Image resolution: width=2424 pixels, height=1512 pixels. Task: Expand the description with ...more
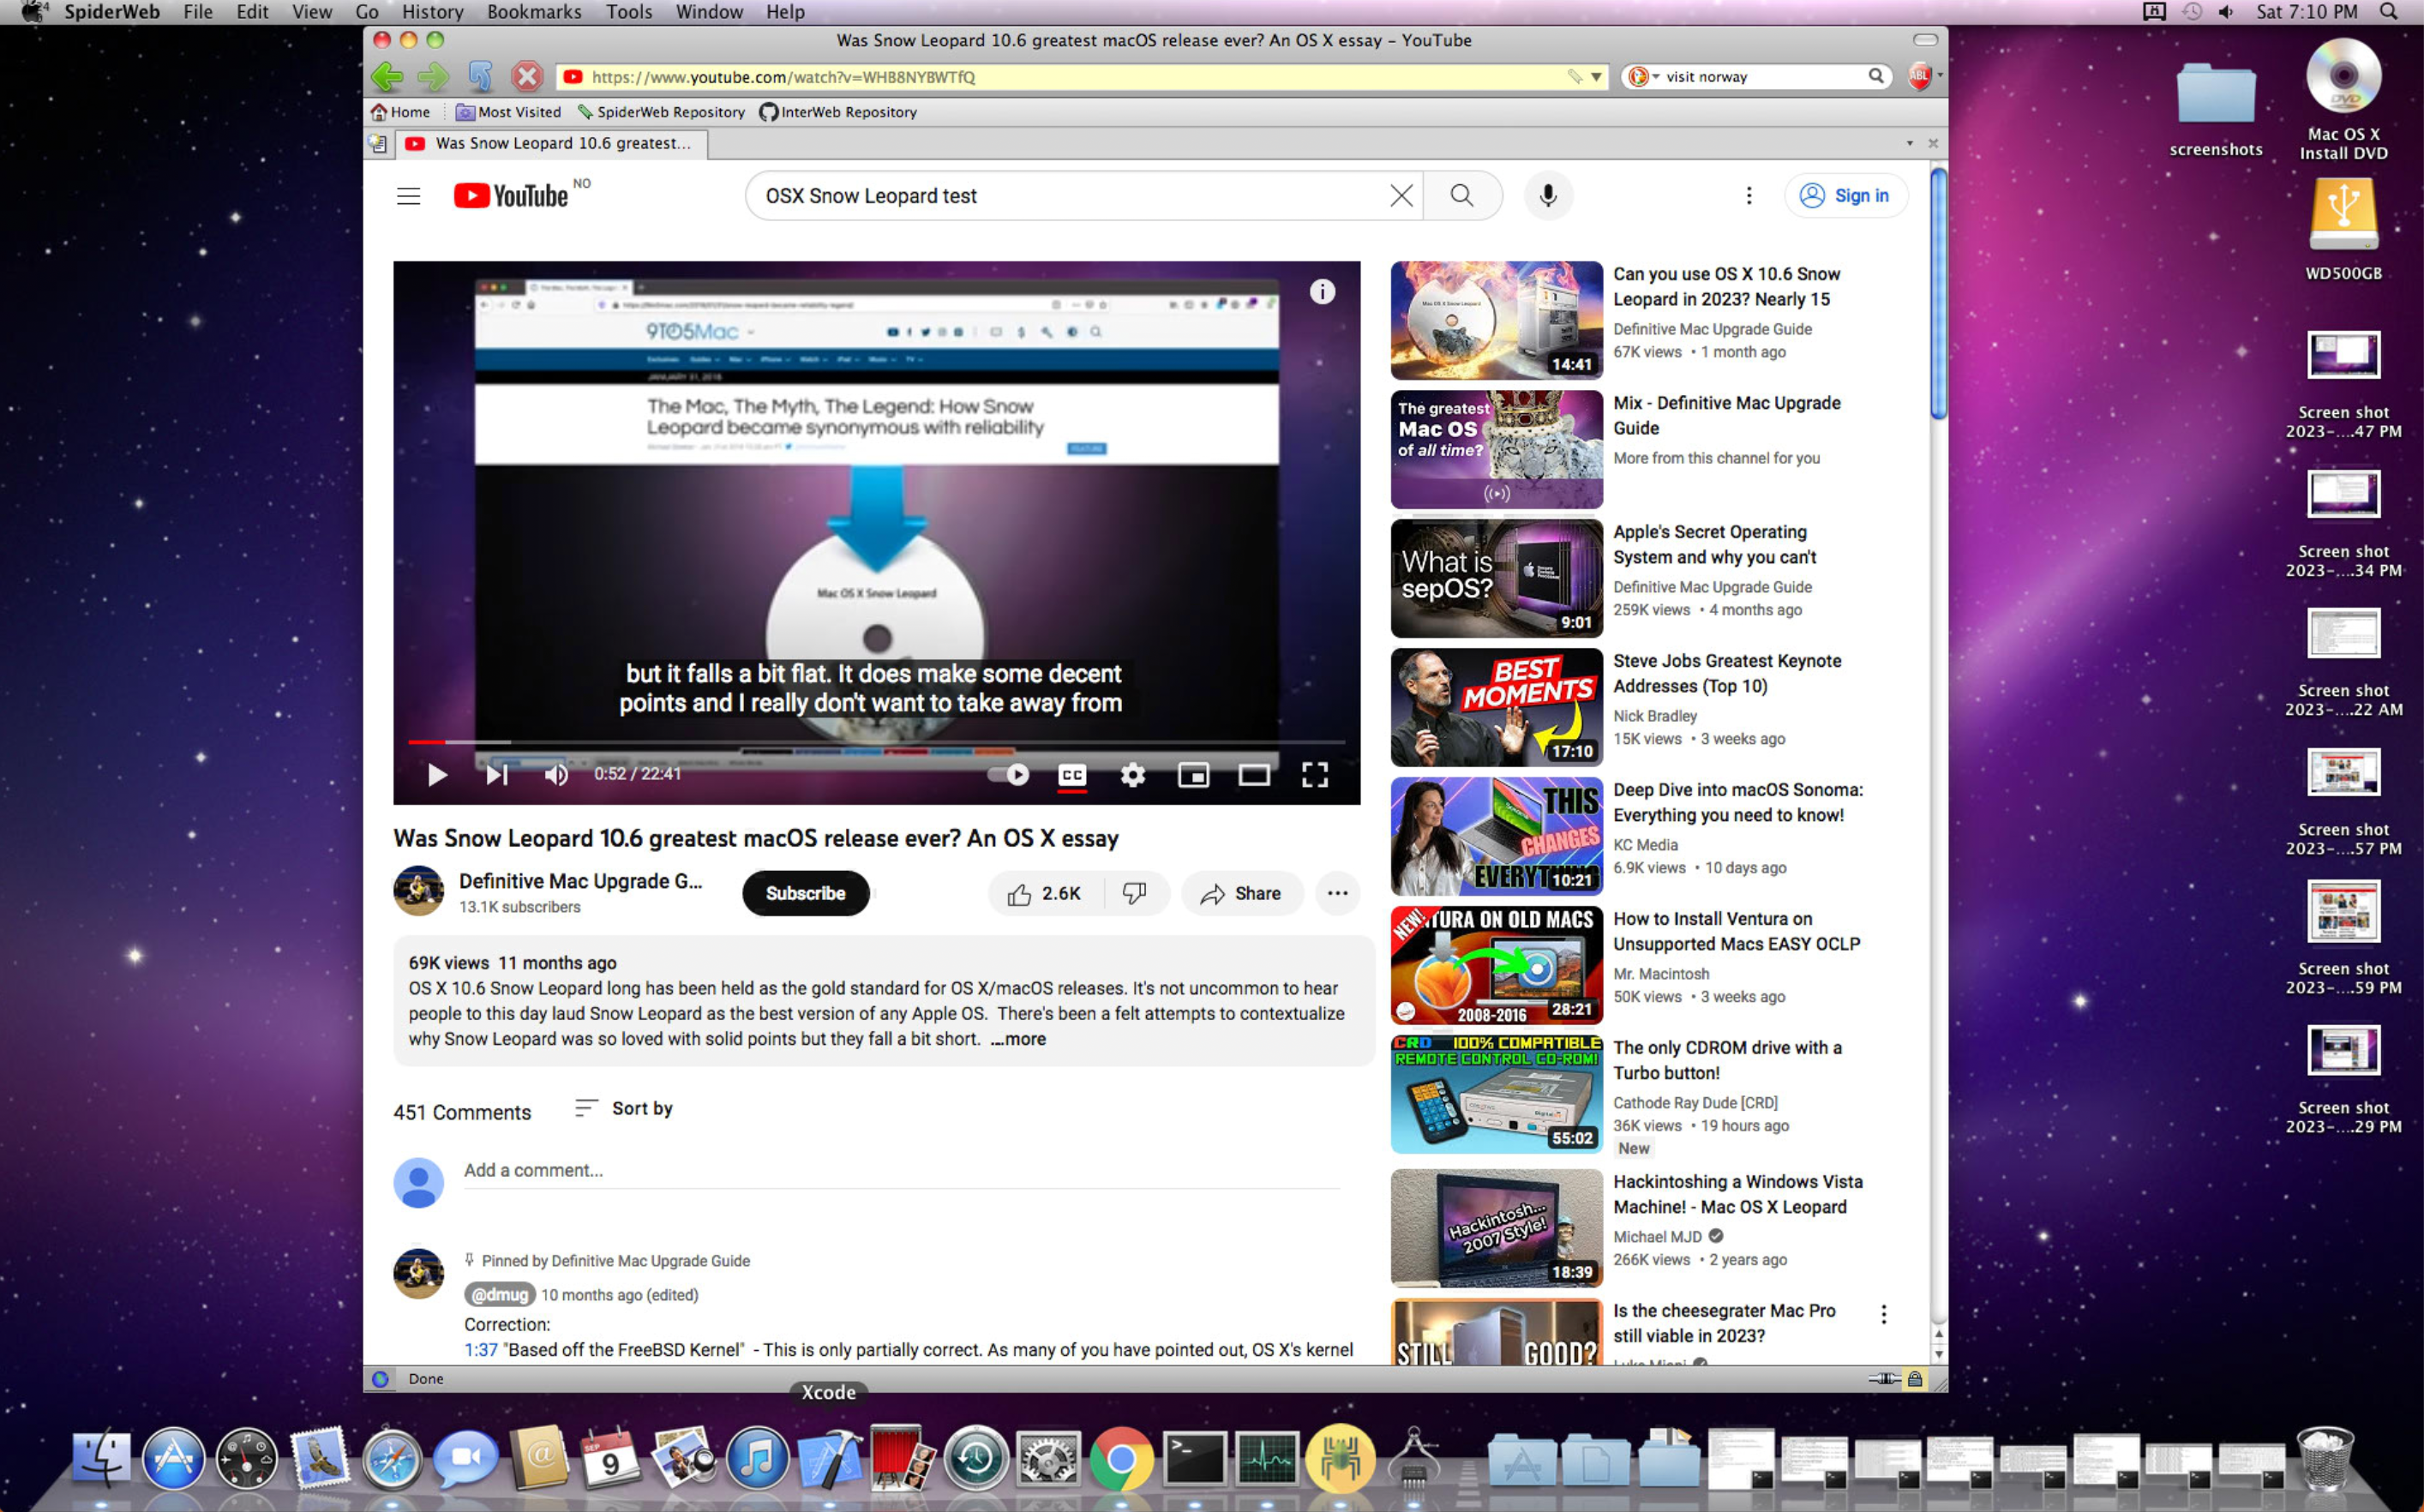click(1018, 1038)
